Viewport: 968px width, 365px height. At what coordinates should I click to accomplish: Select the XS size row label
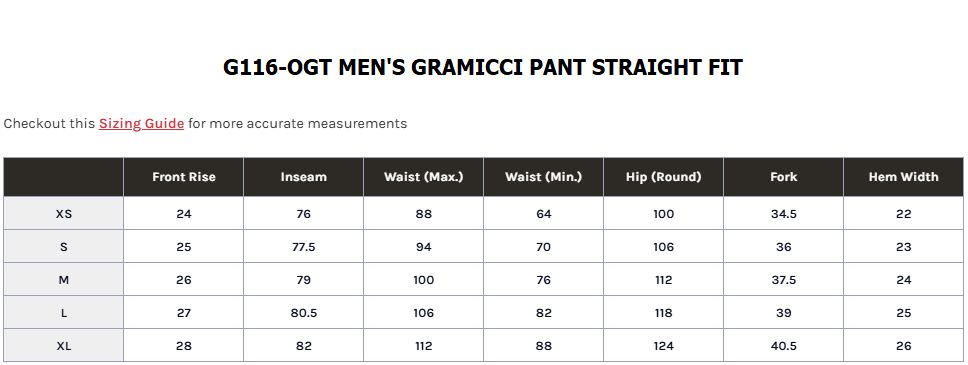point(64,214)
